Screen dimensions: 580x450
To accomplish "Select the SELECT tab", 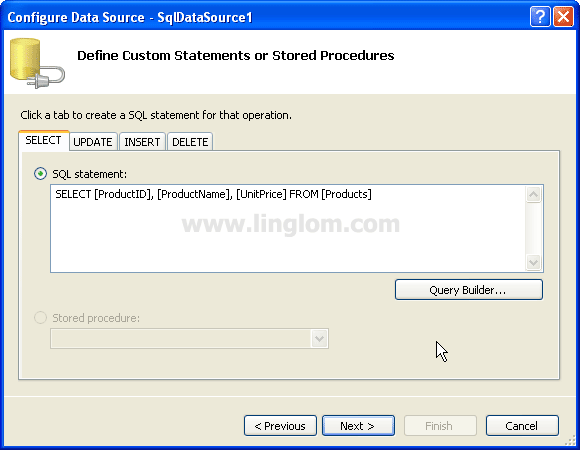I will click(x=43, y=141).
